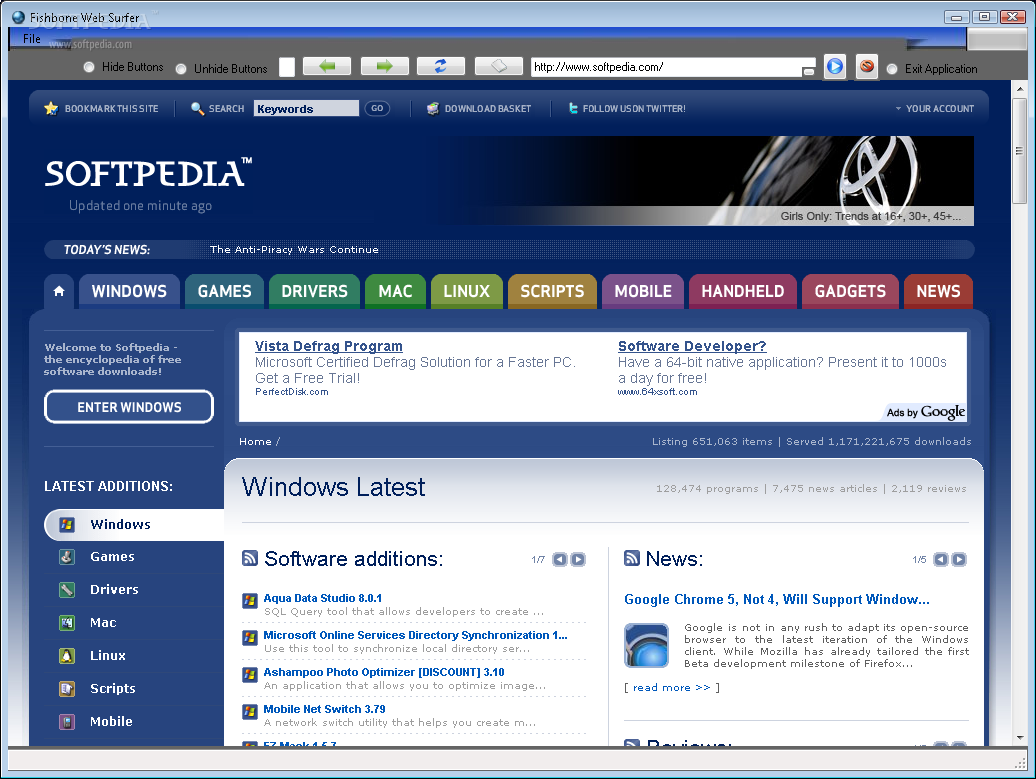Screen dimensions: 1036x779
Task: Click the red stop loading button
Action: (x=867, y=67)
